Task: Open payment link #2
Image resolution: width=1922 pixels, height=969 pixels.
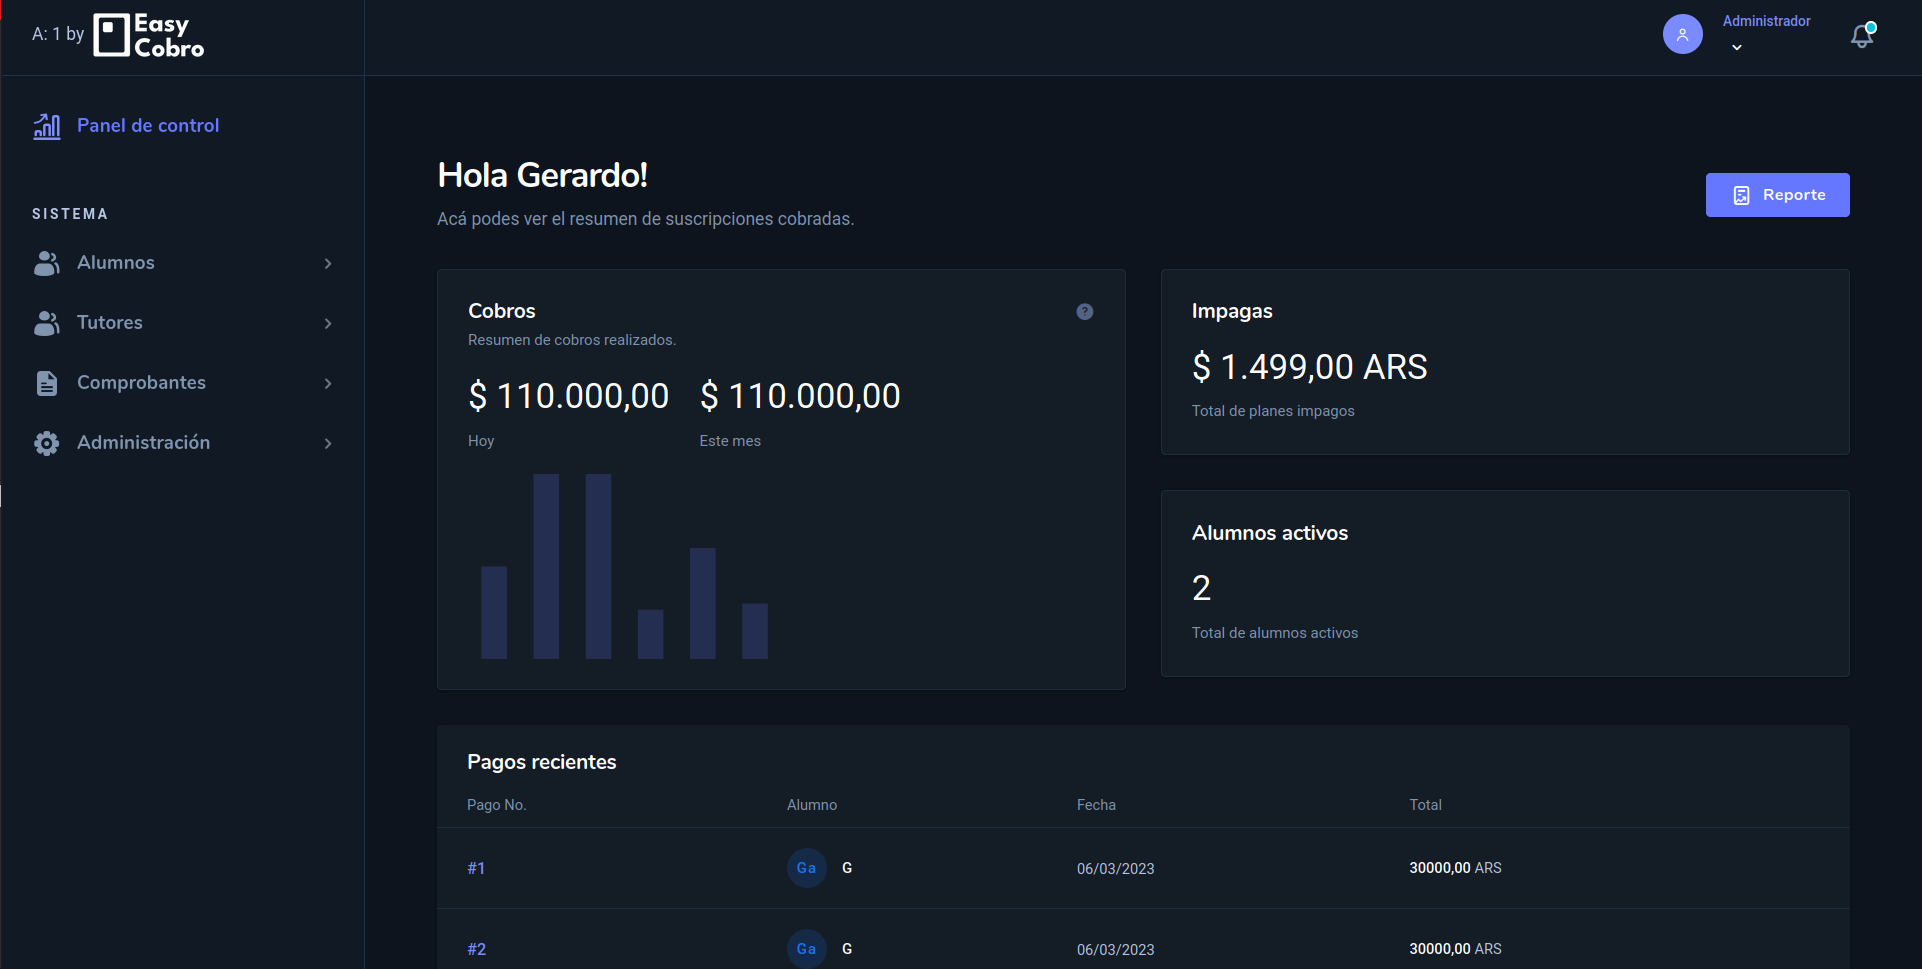Action: [477, 949]
